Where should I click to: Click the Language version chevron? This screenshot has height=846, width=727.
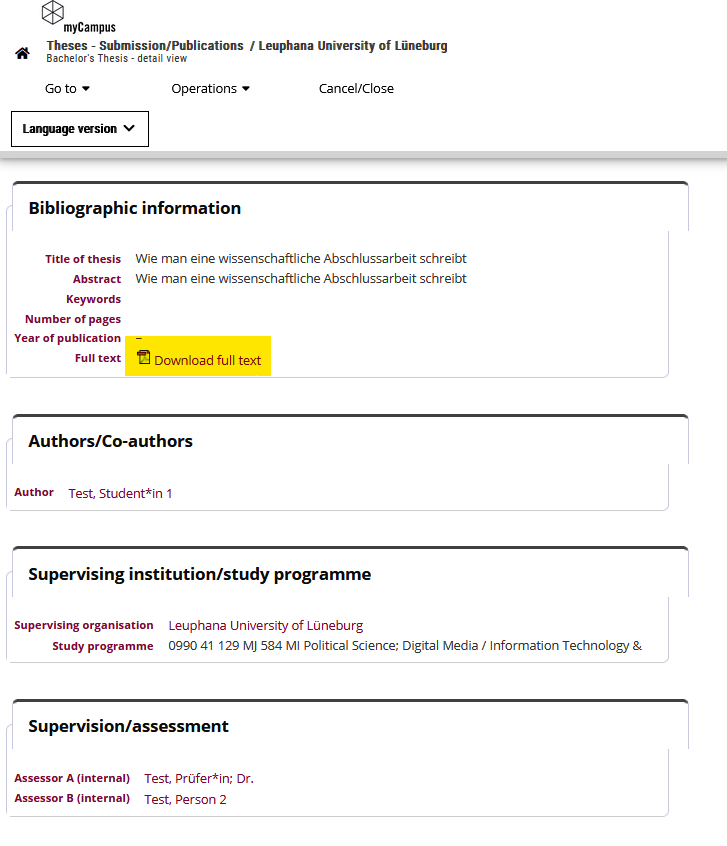pos(129,128)
